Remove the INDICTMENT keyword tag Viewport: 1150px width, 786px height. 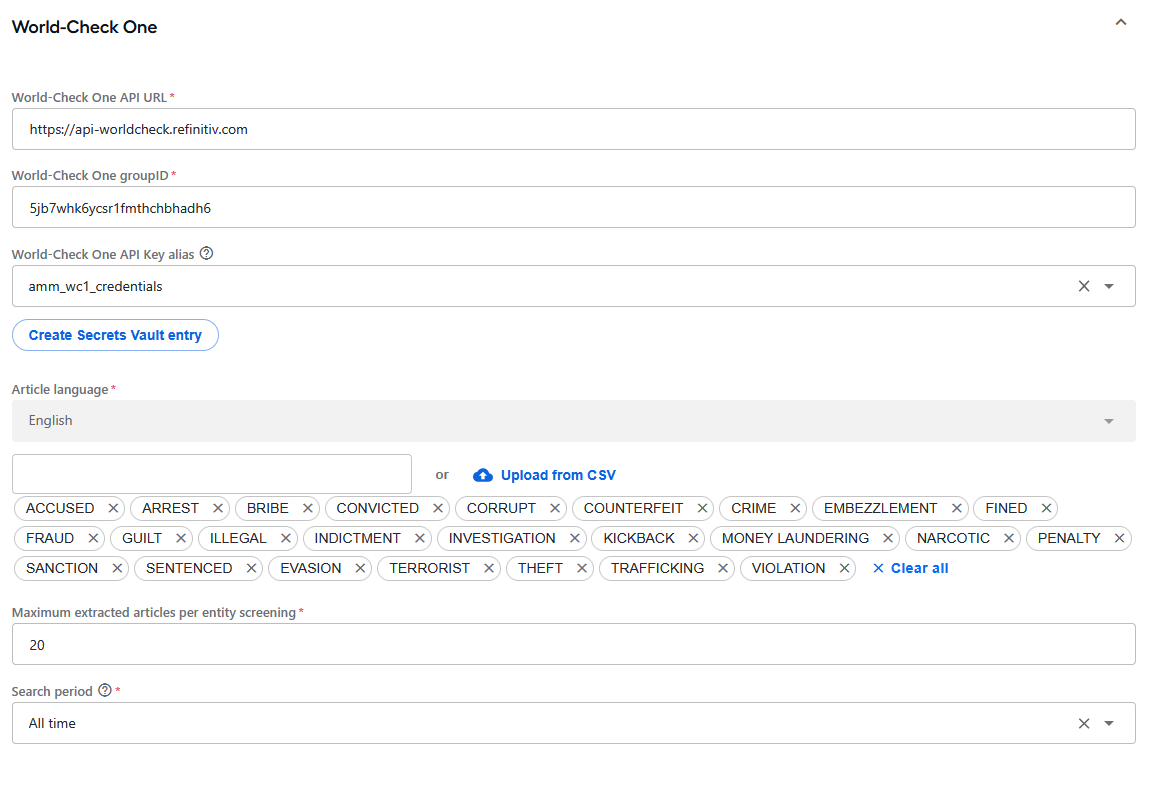(x=420, y=538)
